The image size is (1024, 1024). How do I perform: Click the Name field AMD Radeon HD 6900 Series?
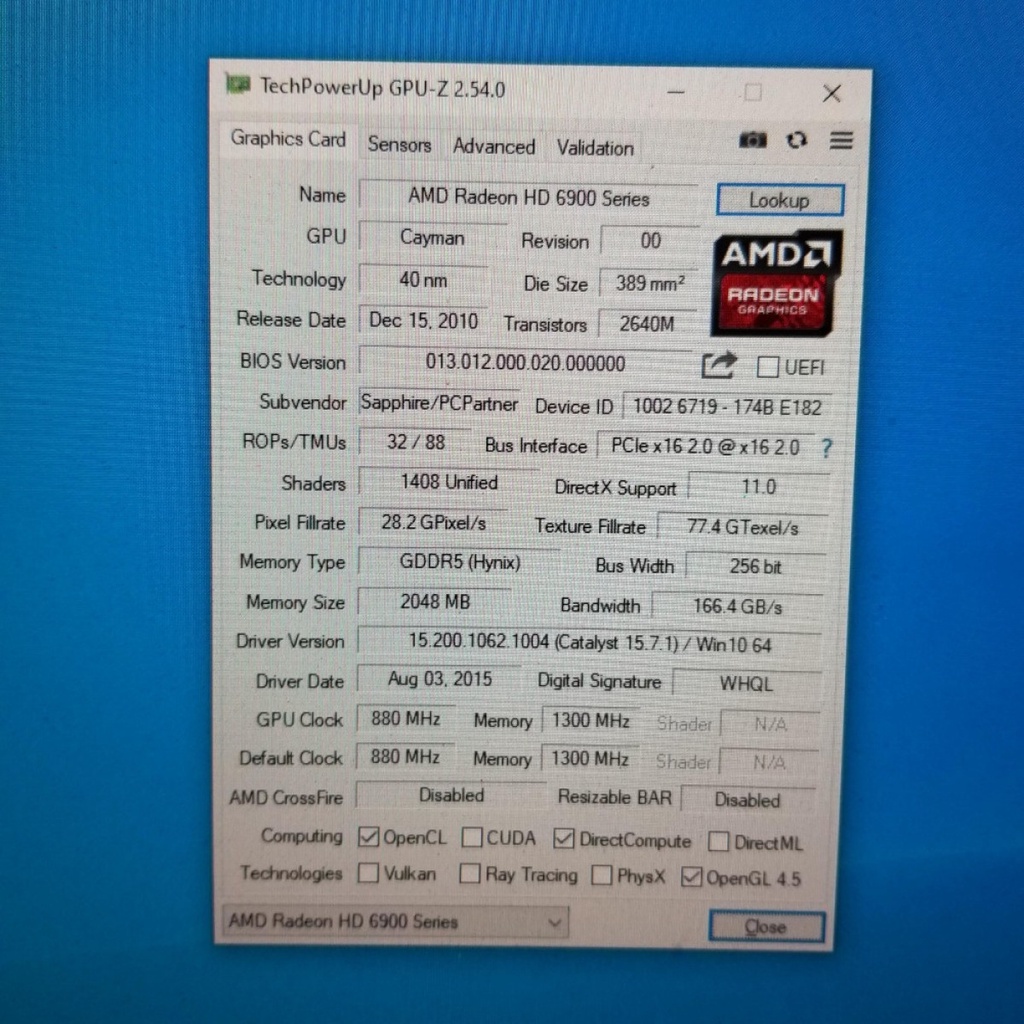[x=528, y=197]
